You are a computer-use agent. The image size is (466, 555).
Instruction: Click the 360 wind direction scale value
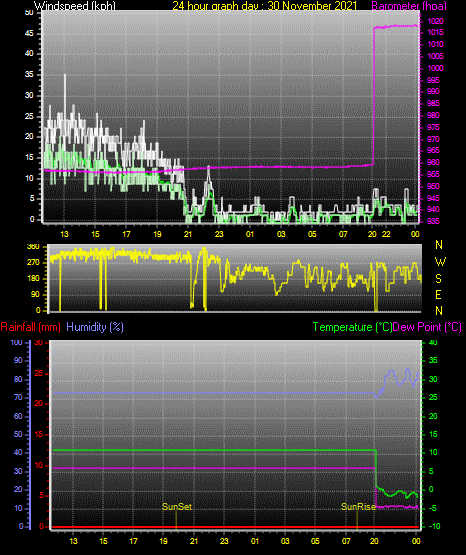[x=33, y=247]
